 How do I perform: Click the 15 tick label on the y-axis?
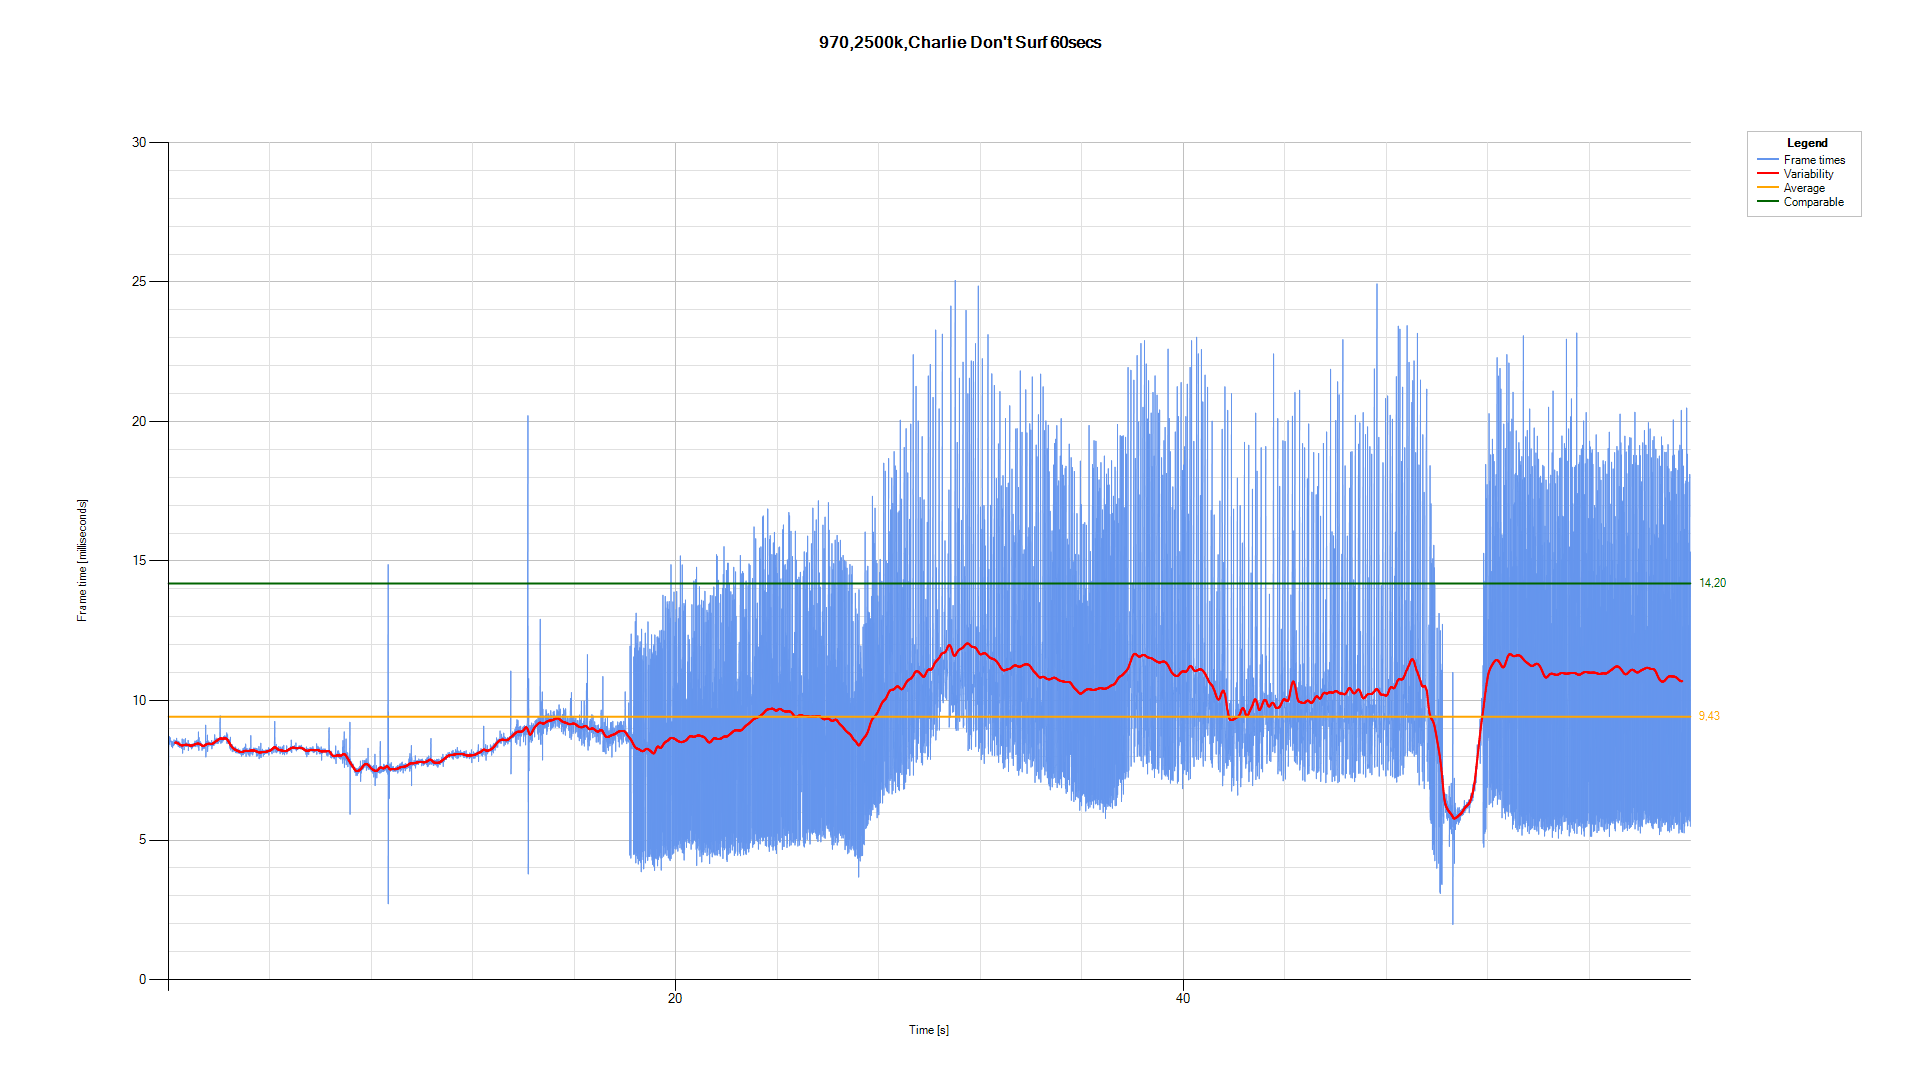[x=139, y=561]
